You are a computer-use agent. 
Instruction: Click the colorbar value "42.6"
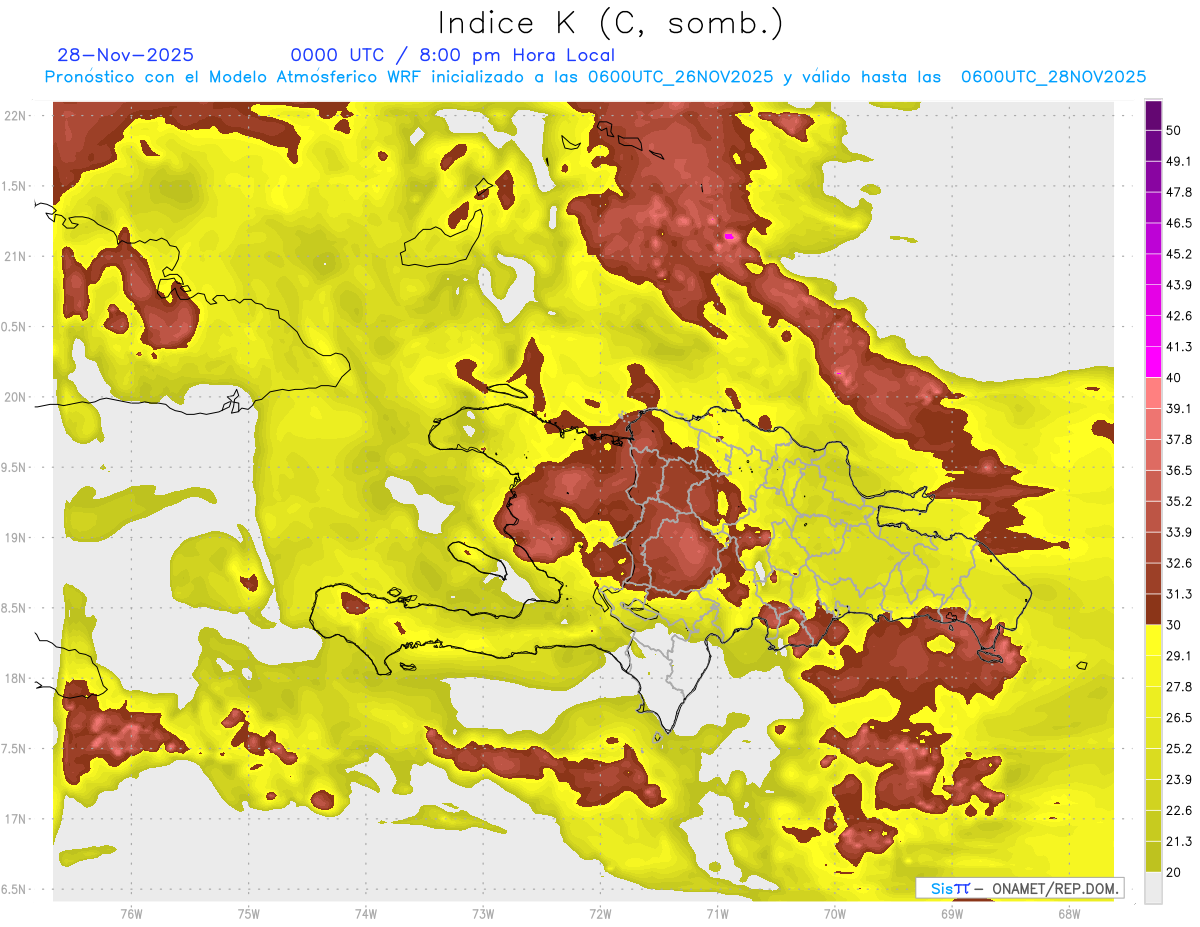pos(1179,316)
